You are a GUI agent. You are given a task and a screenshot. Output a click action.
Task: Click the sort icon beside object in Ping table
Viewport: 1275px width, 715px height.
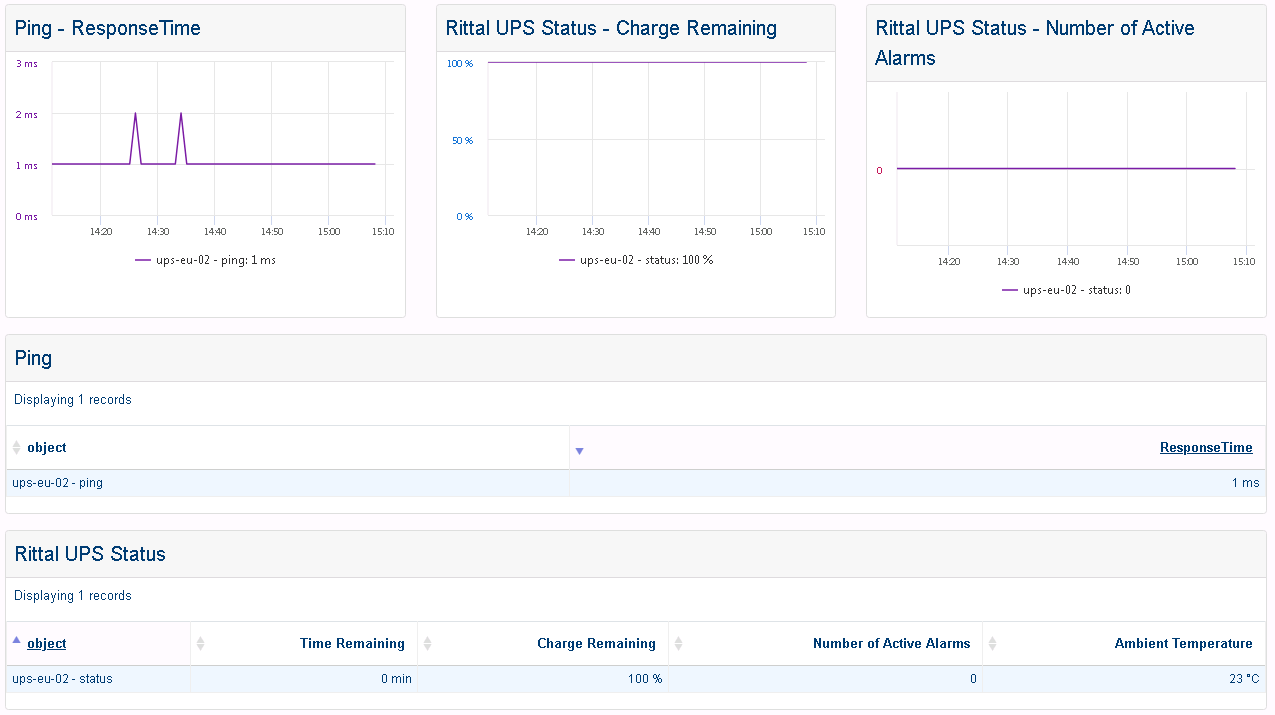[x=17, y=447]
